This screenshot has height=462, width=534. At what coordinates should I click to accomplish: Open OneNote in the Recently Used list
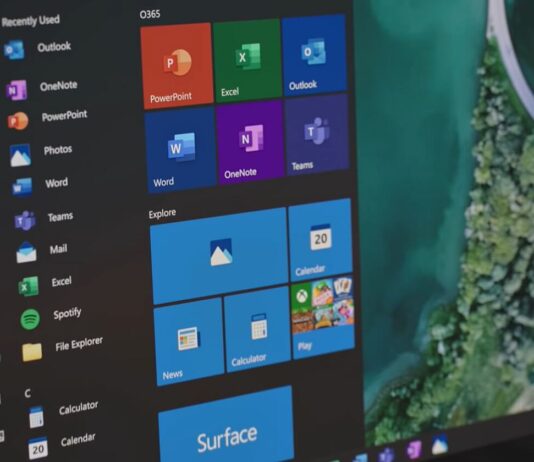pos(42,89)
